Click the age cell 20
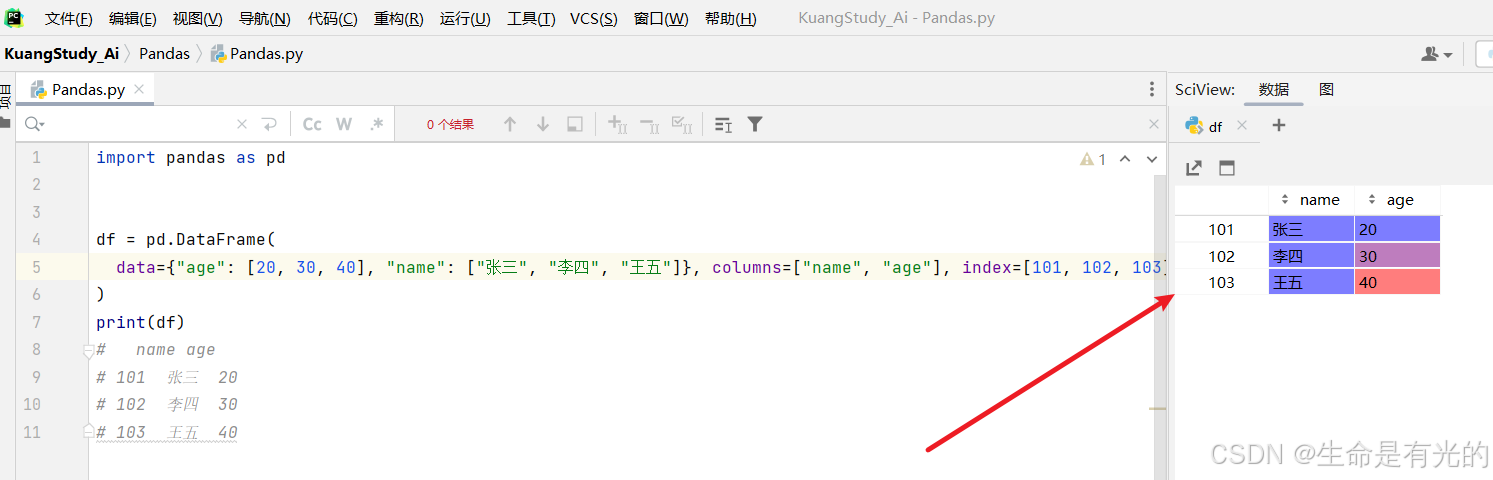 (x=1397, y=229)
